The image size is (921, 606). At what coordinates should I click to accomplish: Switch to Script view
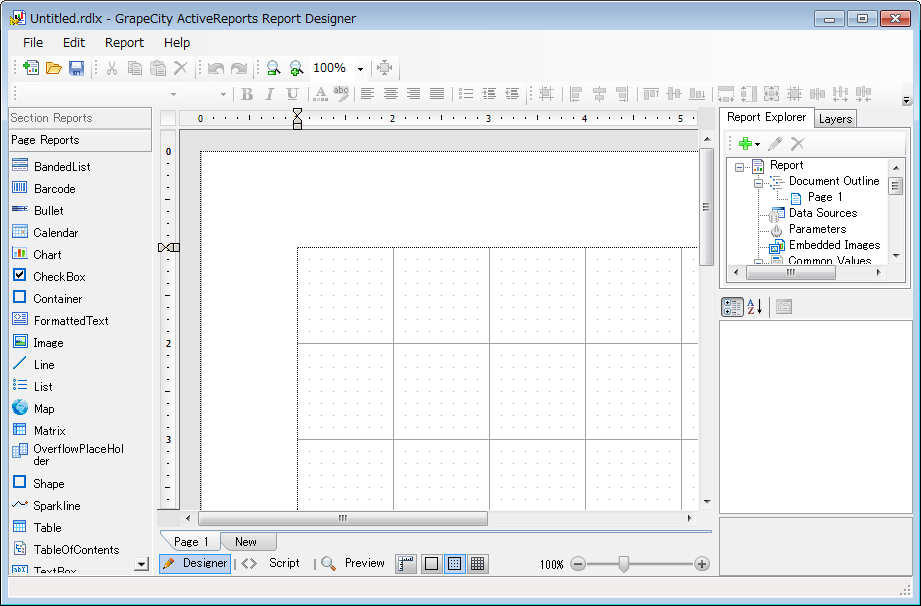271,563
